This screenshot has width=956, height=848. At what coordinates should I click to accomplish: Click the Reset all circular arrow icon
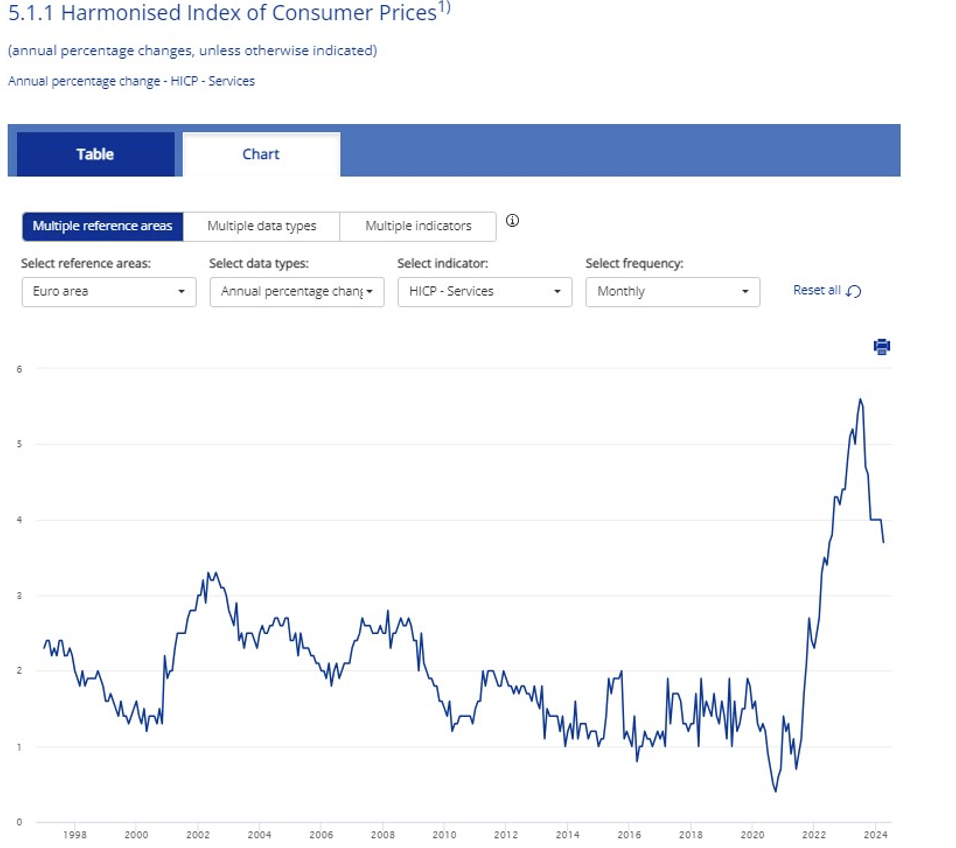click(854, 291)
